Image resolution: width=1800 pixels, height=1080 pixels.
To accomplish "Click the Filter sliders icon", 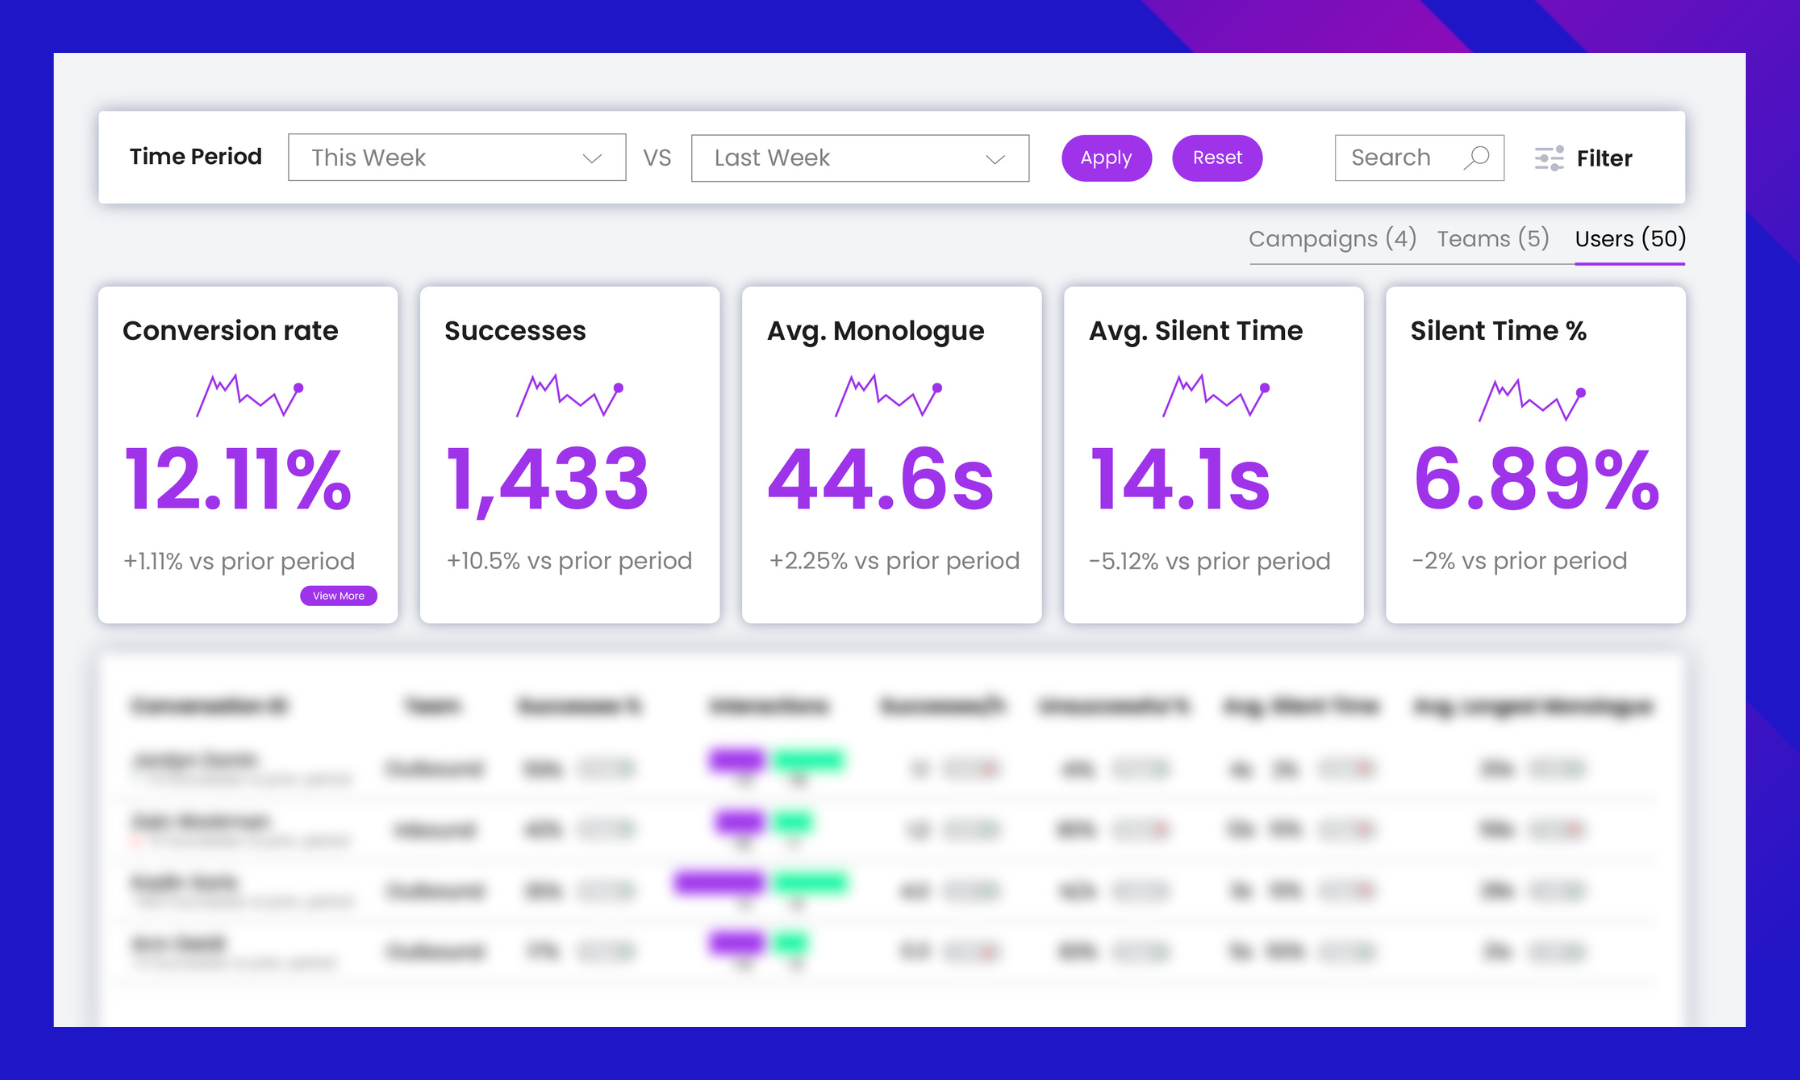I will click(1549, 158).
